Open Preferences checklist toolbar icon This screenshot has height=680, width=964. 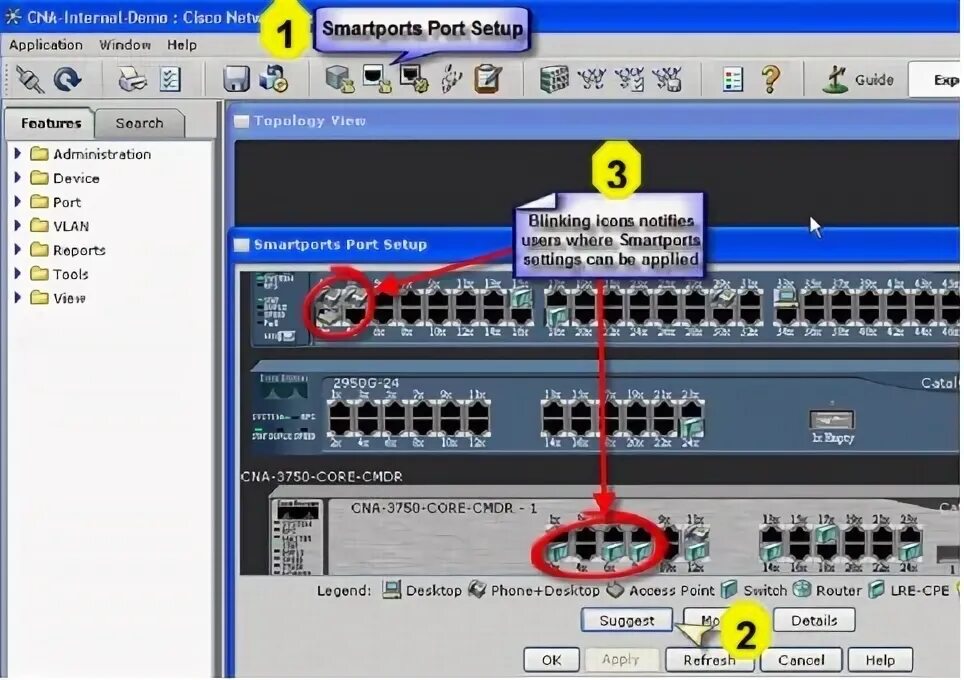click(x=170, y=79)
